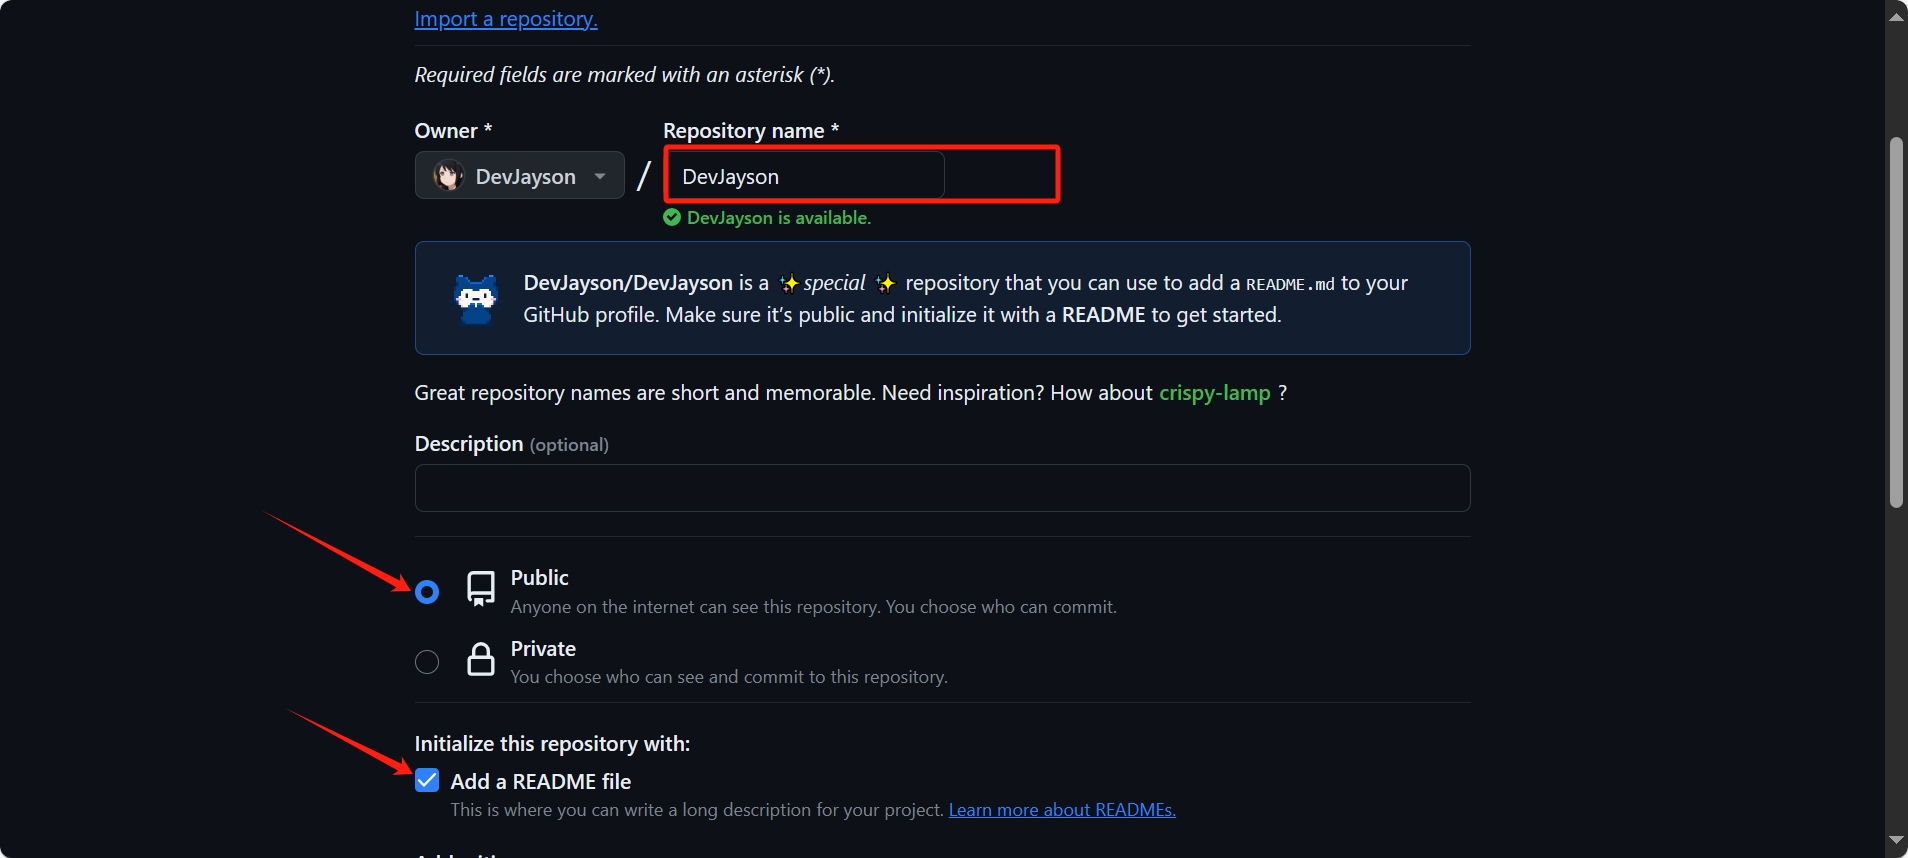Viewport: 1908px width, 858px height.
Task: Click 'DevJayson/DevJayson' bold text in notice
Action: [x=628, y=283]
